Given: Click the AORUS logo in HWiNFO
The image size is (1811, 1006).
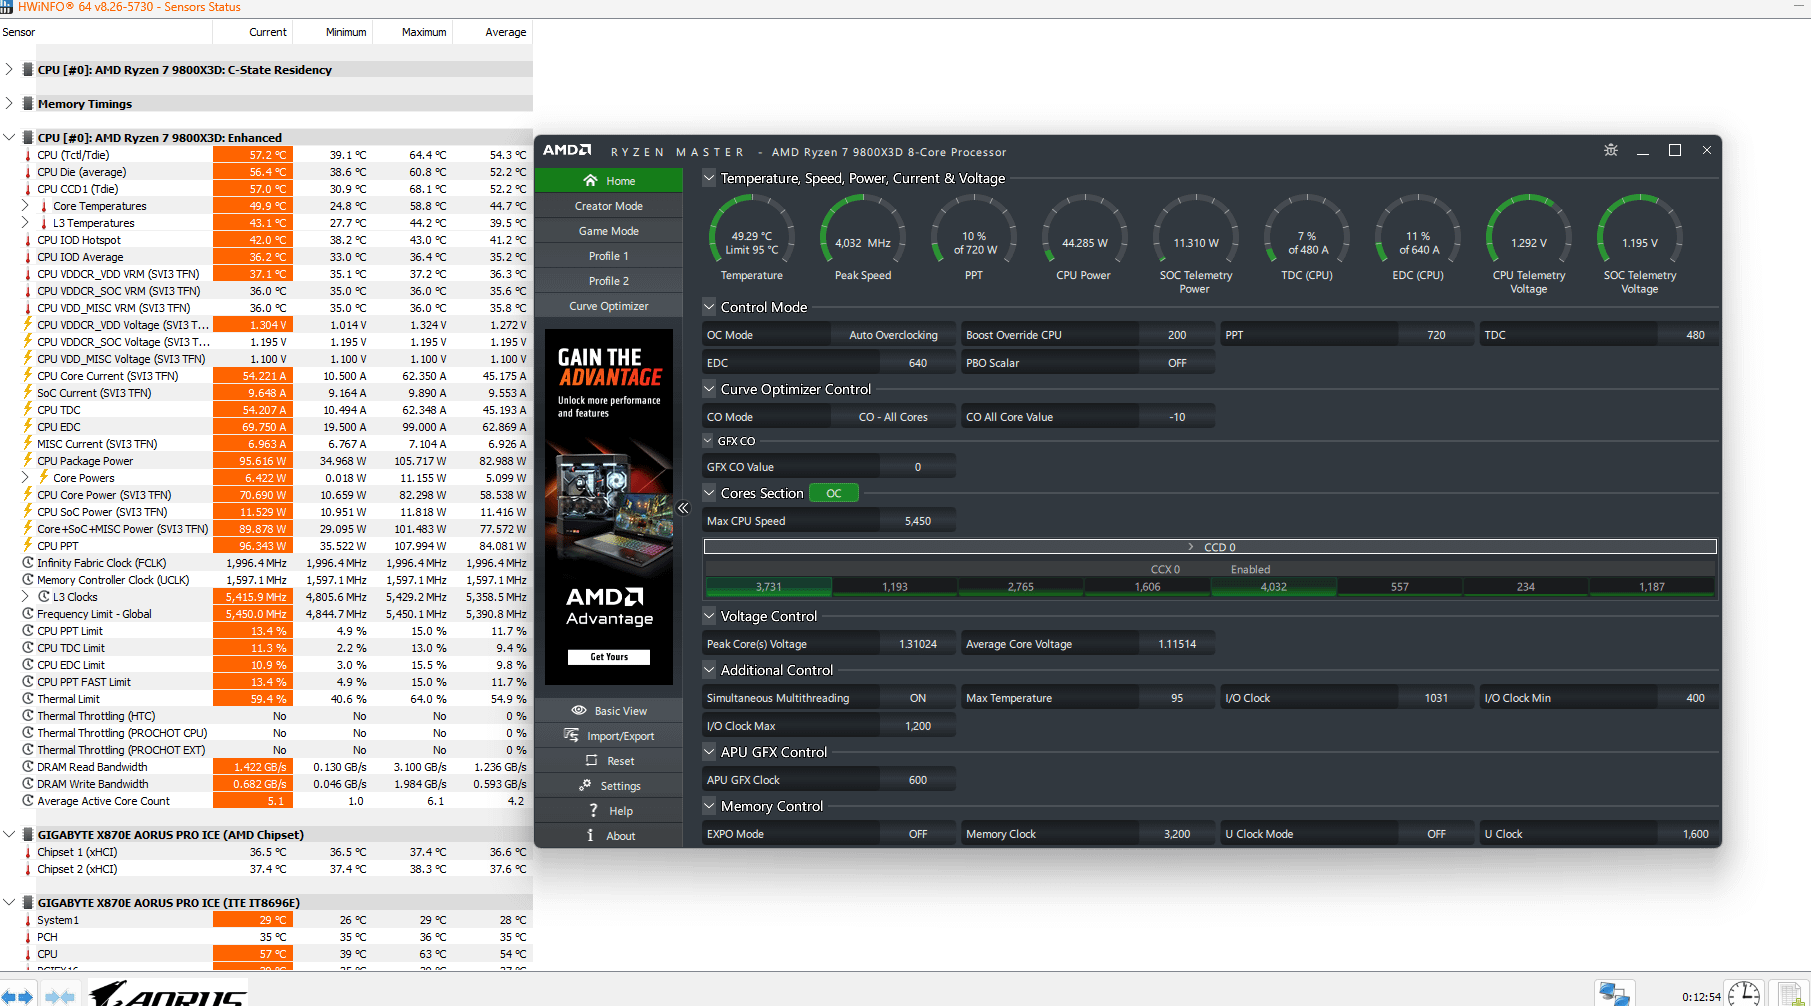Looking at the screenshot, I should pyautogui.click(x=167, y=993).
